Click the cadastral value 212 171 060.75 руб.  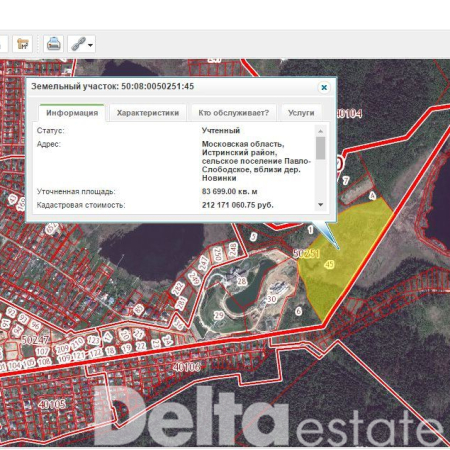pos(238,205)
